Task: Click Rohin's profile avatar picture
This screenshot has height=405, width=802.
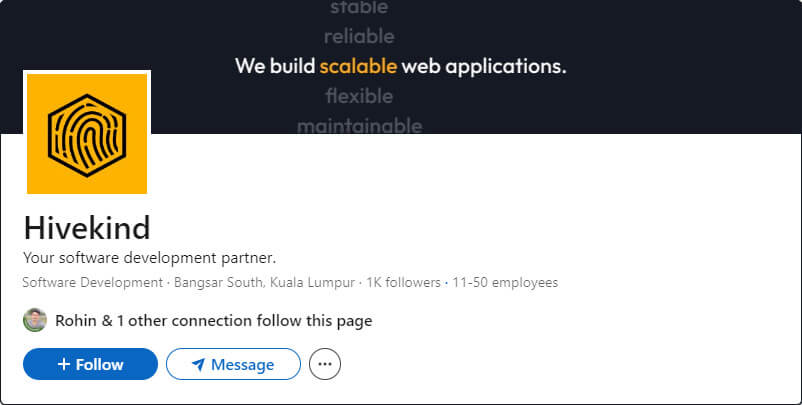Action: click(35, 321)
